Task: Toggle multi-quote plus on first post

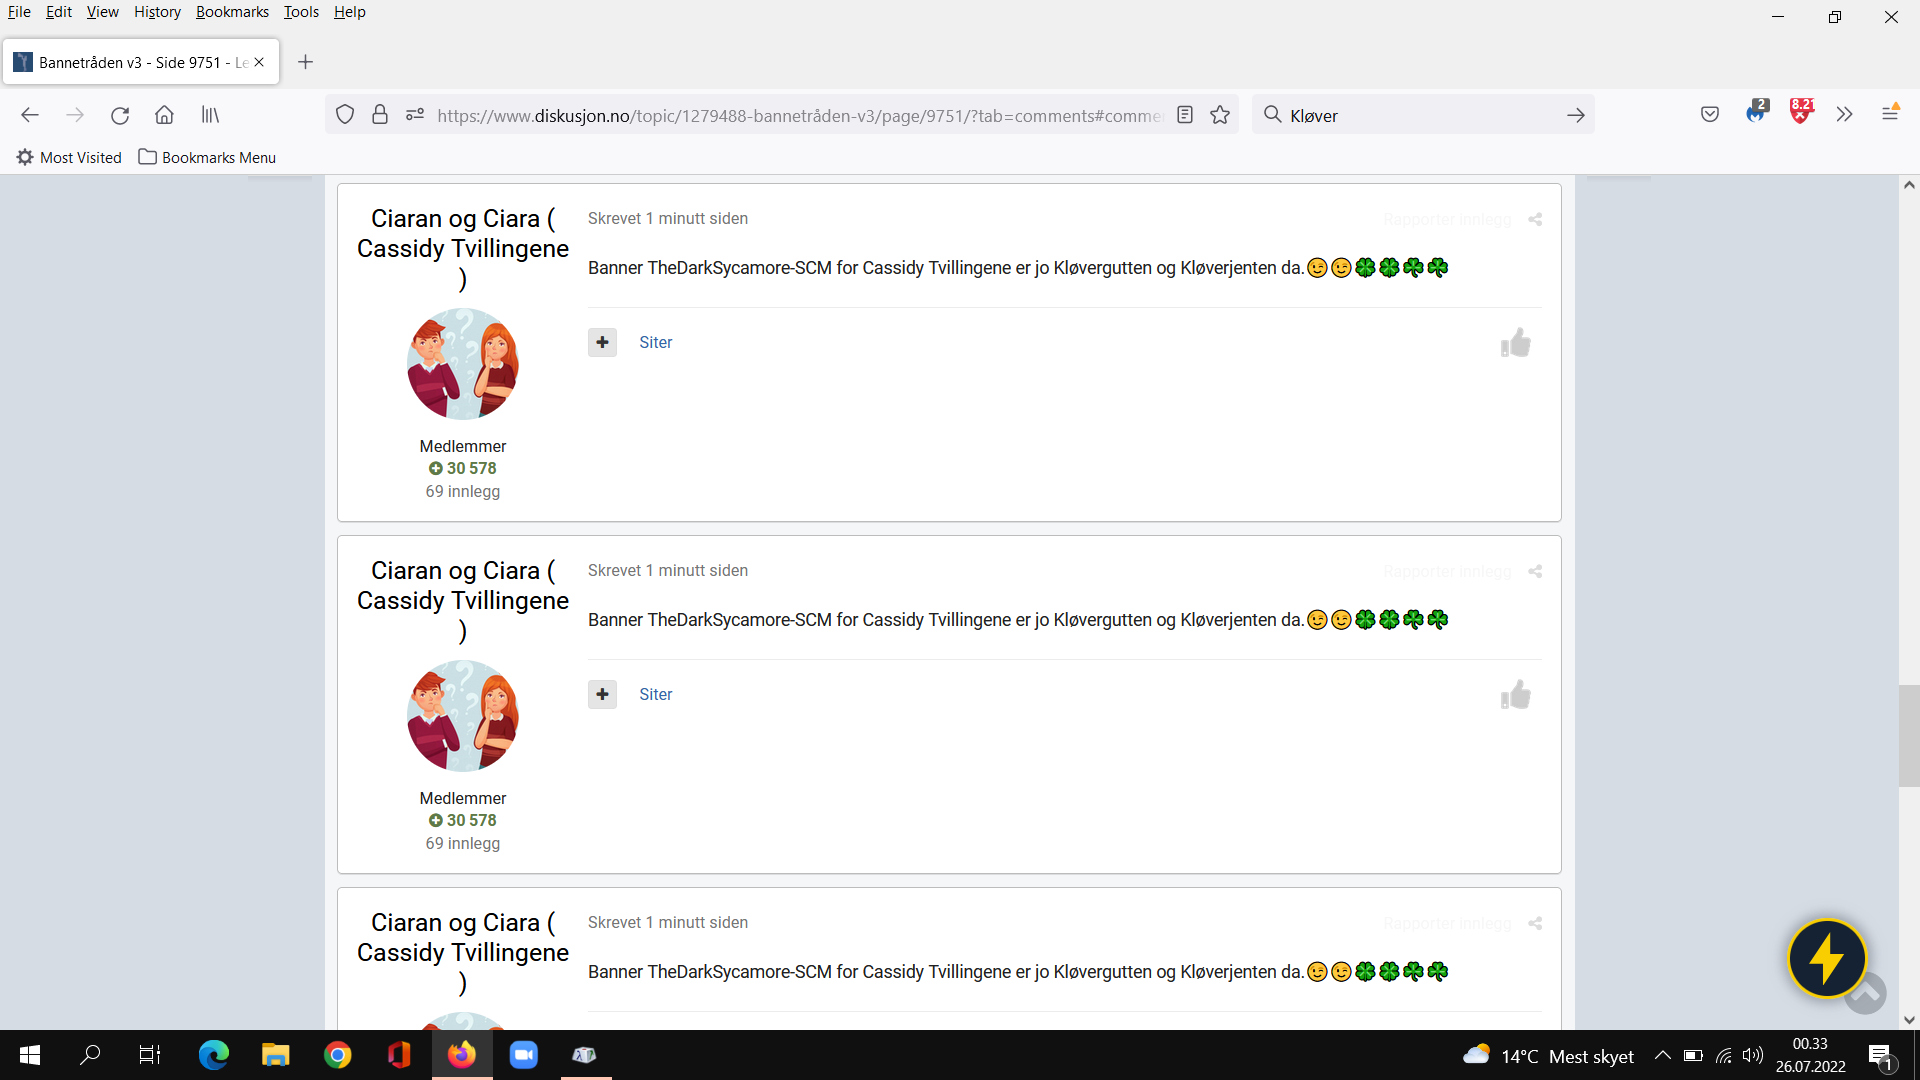Action: 602,342
